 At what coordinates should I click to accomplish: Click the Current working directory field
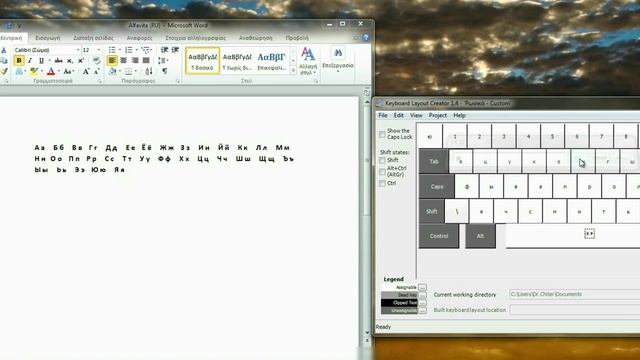[575, 294]
